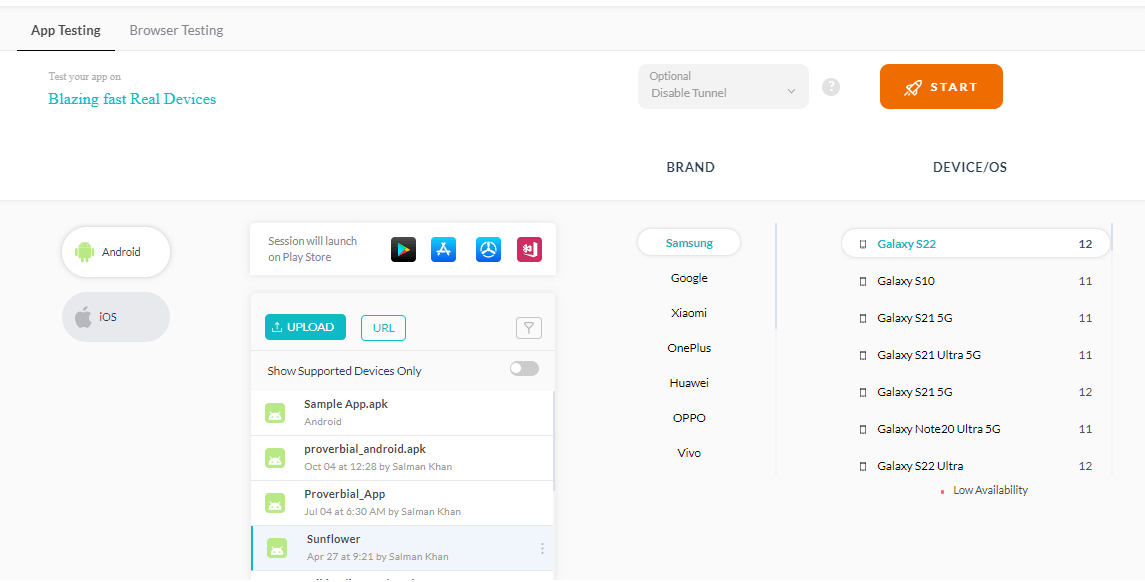Open options for the Sunflower app

pos(542,548)
